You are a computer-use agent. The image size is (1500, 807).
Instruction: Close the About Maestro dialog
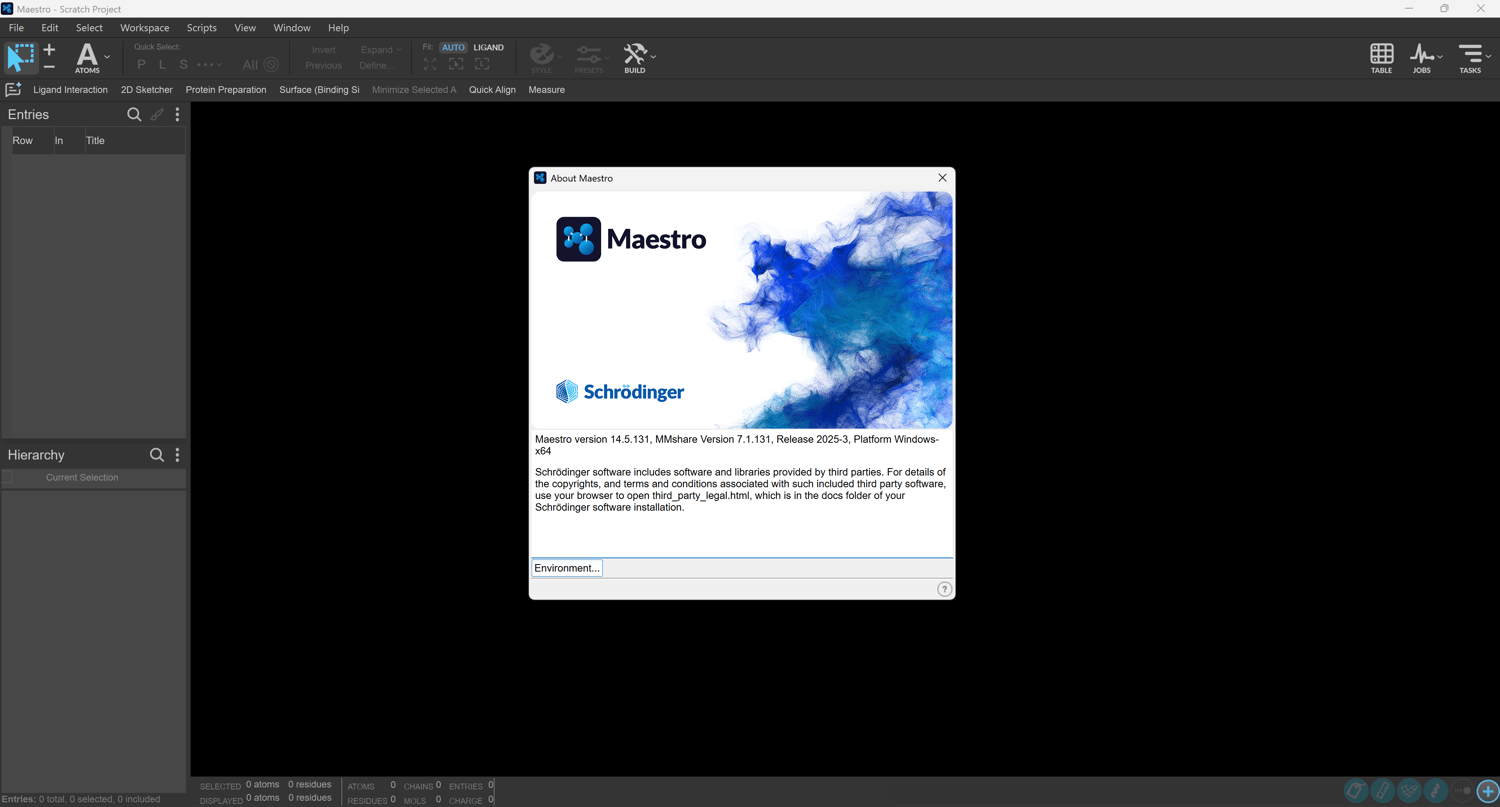pos(942,178)
